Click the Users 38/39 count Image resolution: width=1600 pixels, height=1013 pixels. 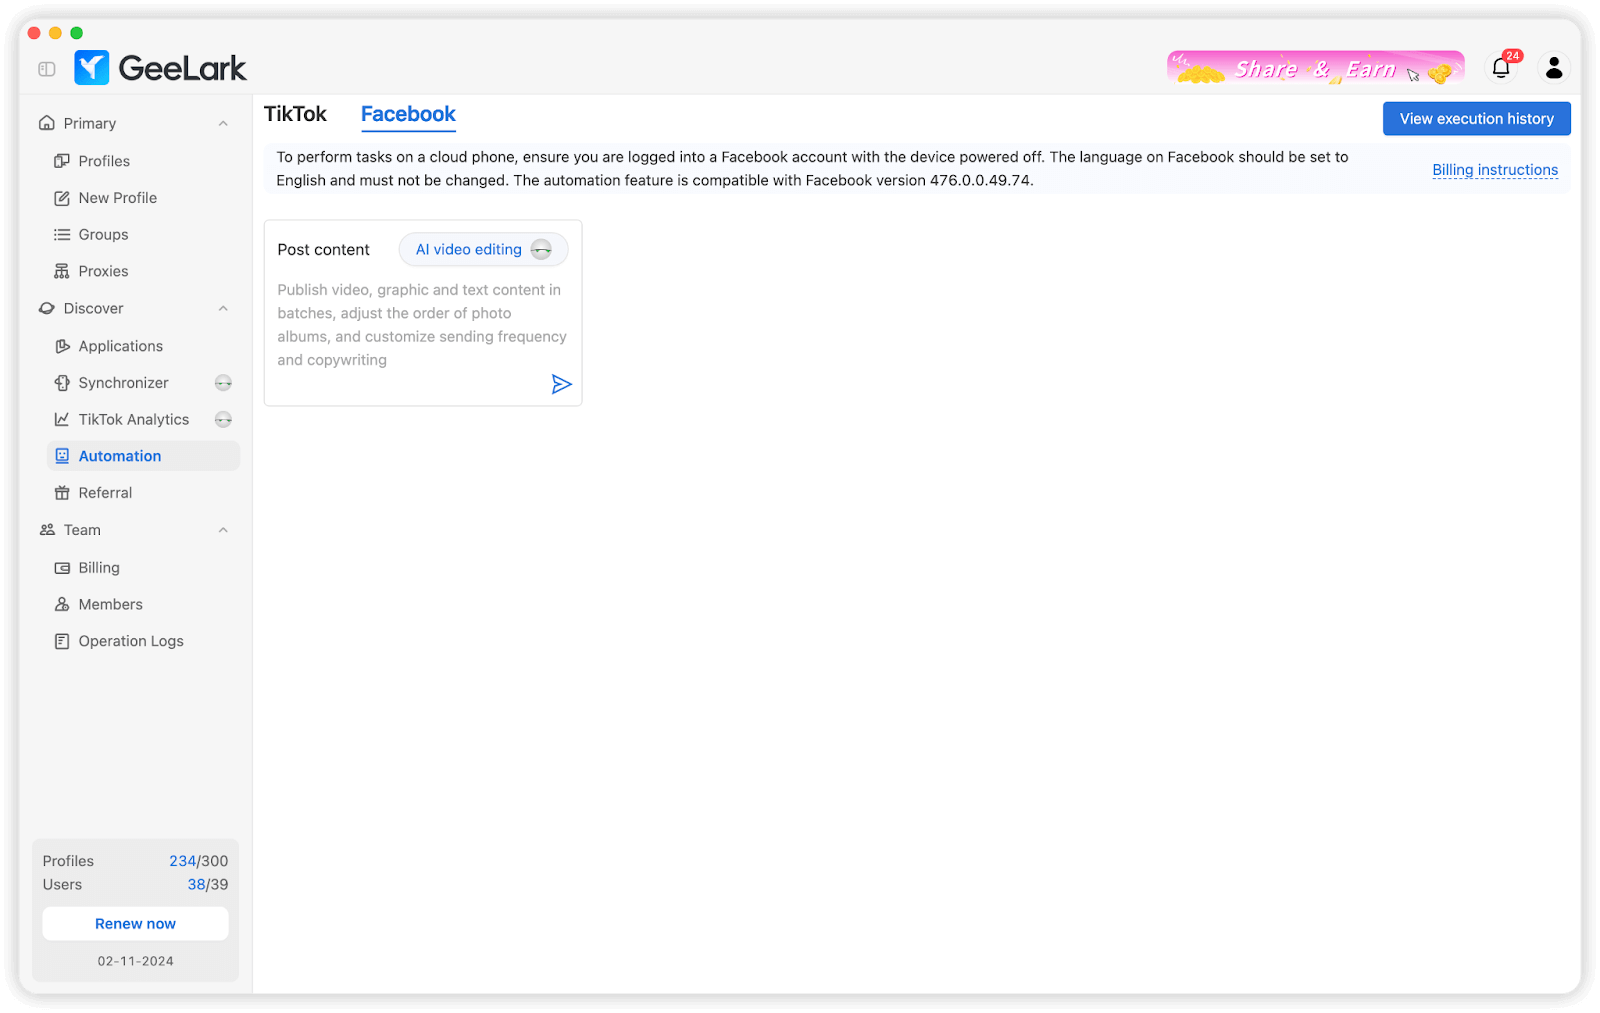pos(208,885)
